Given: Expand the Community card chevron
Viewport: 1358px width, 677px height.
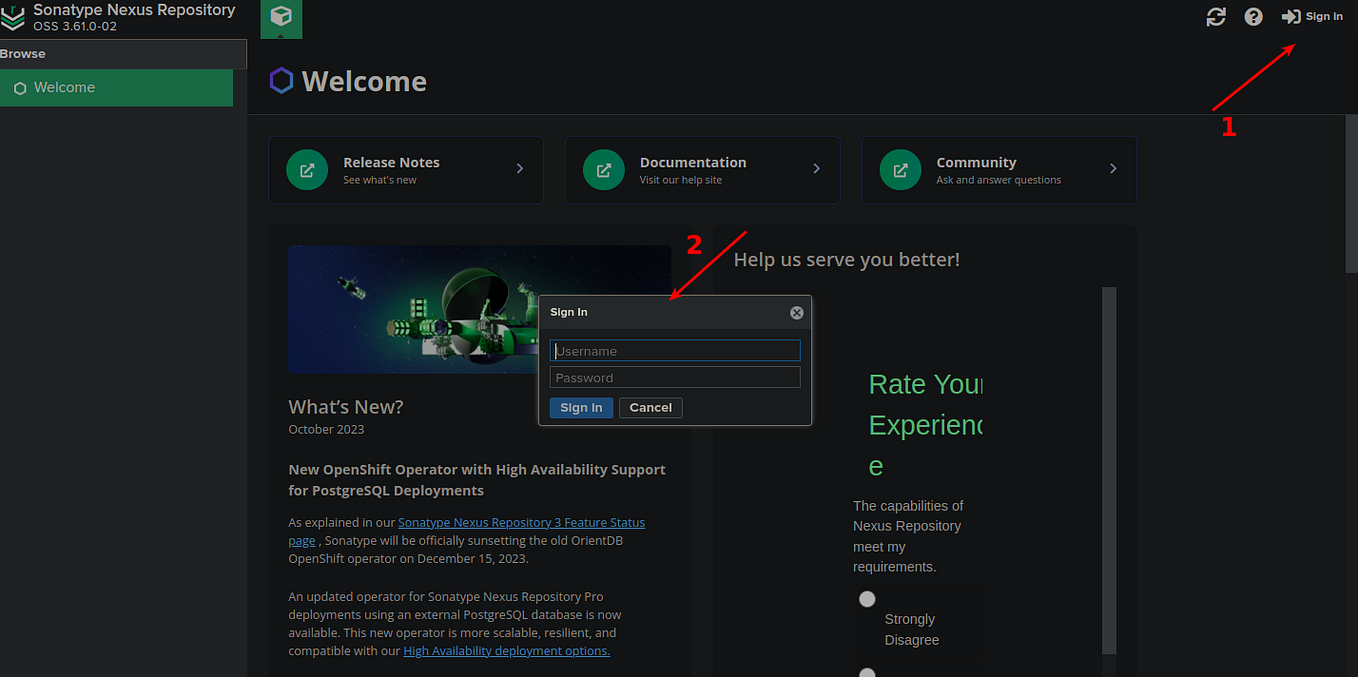Looking at the screenshot, I should (1112, 169).
